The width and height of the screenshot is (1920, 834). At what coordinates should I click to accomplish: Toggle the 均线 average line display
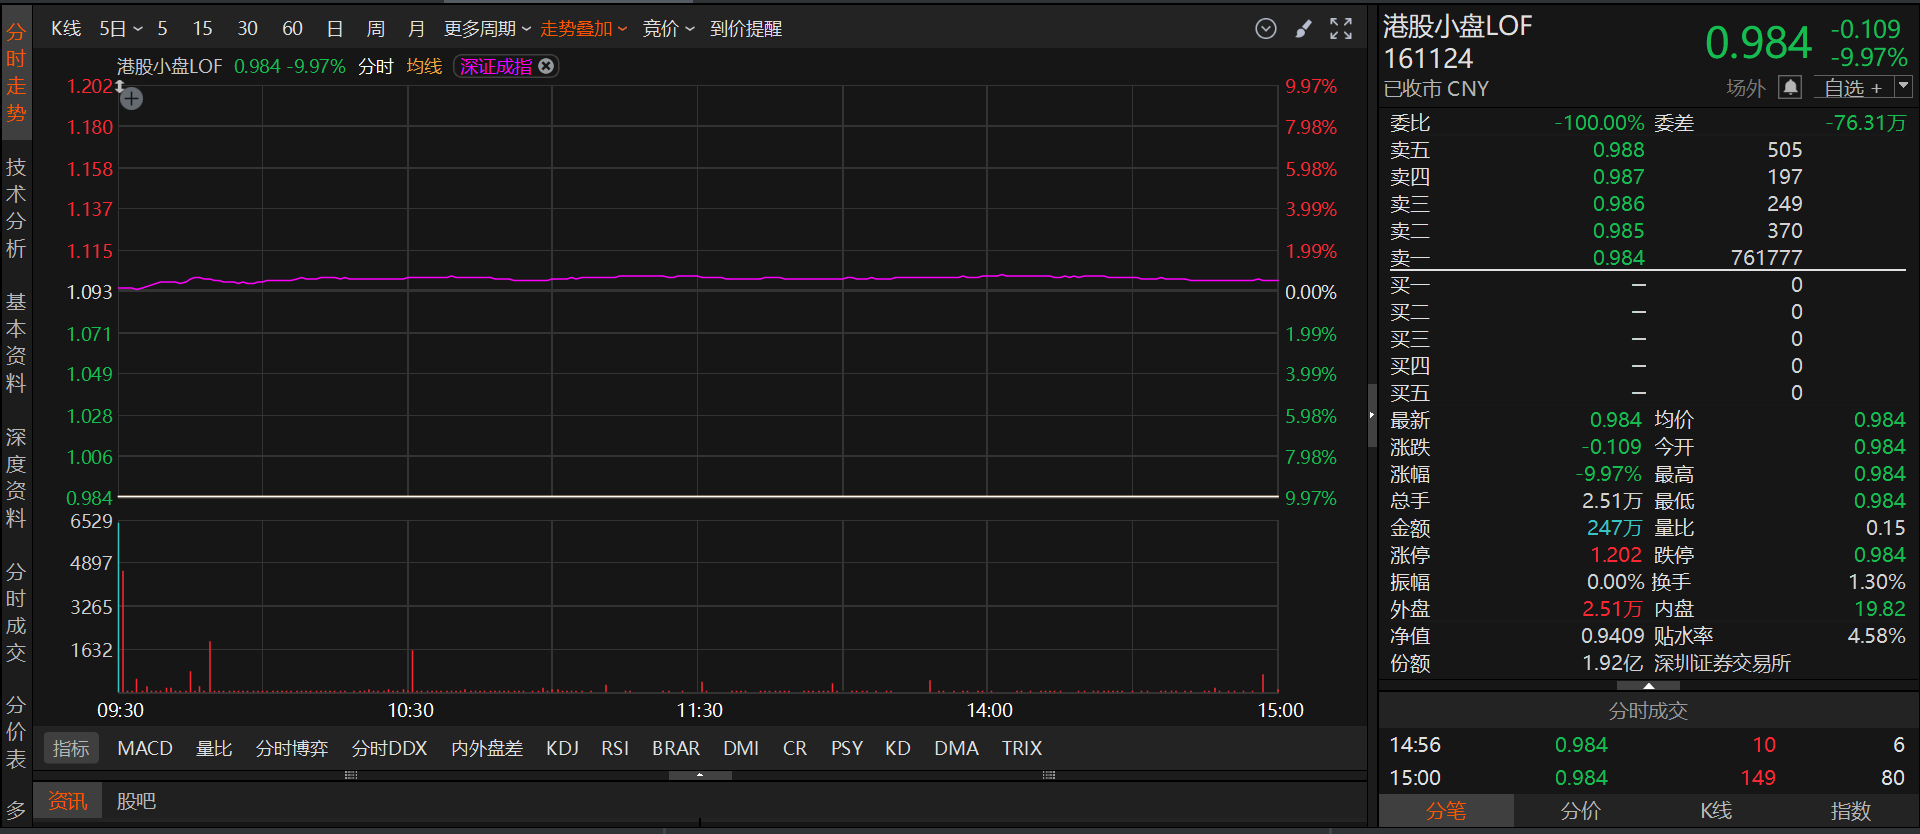[424, 66]
